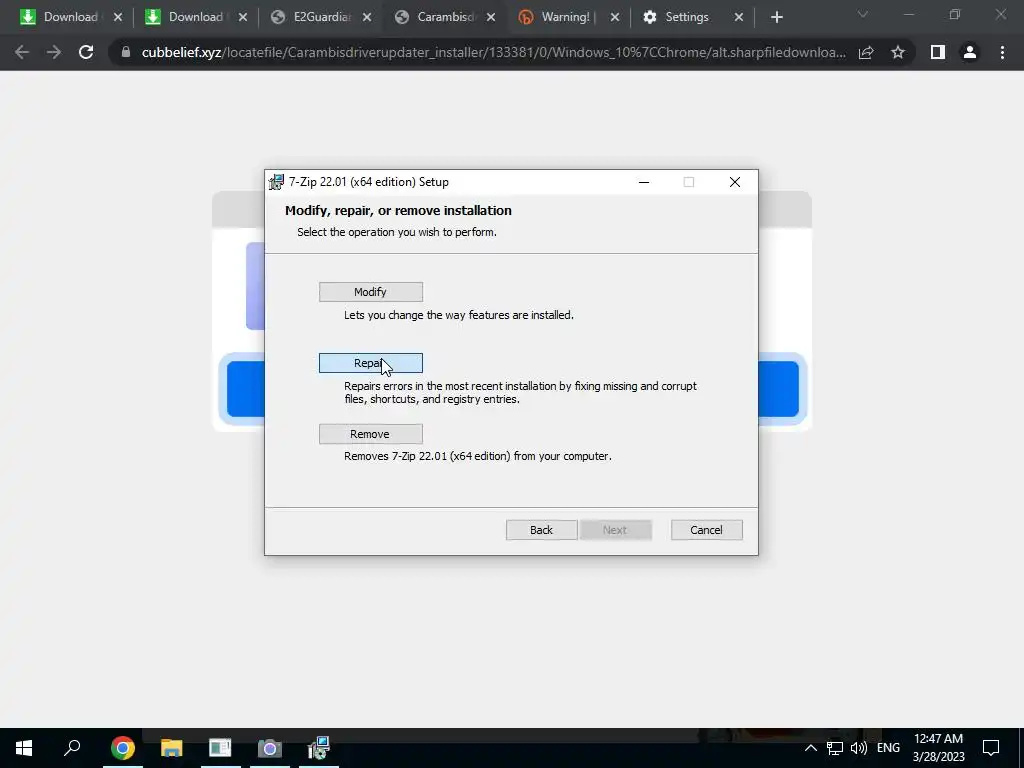Open the clock and date flyout
The height and width of the screenshot is (768, 1024).
tap(938, 748)
